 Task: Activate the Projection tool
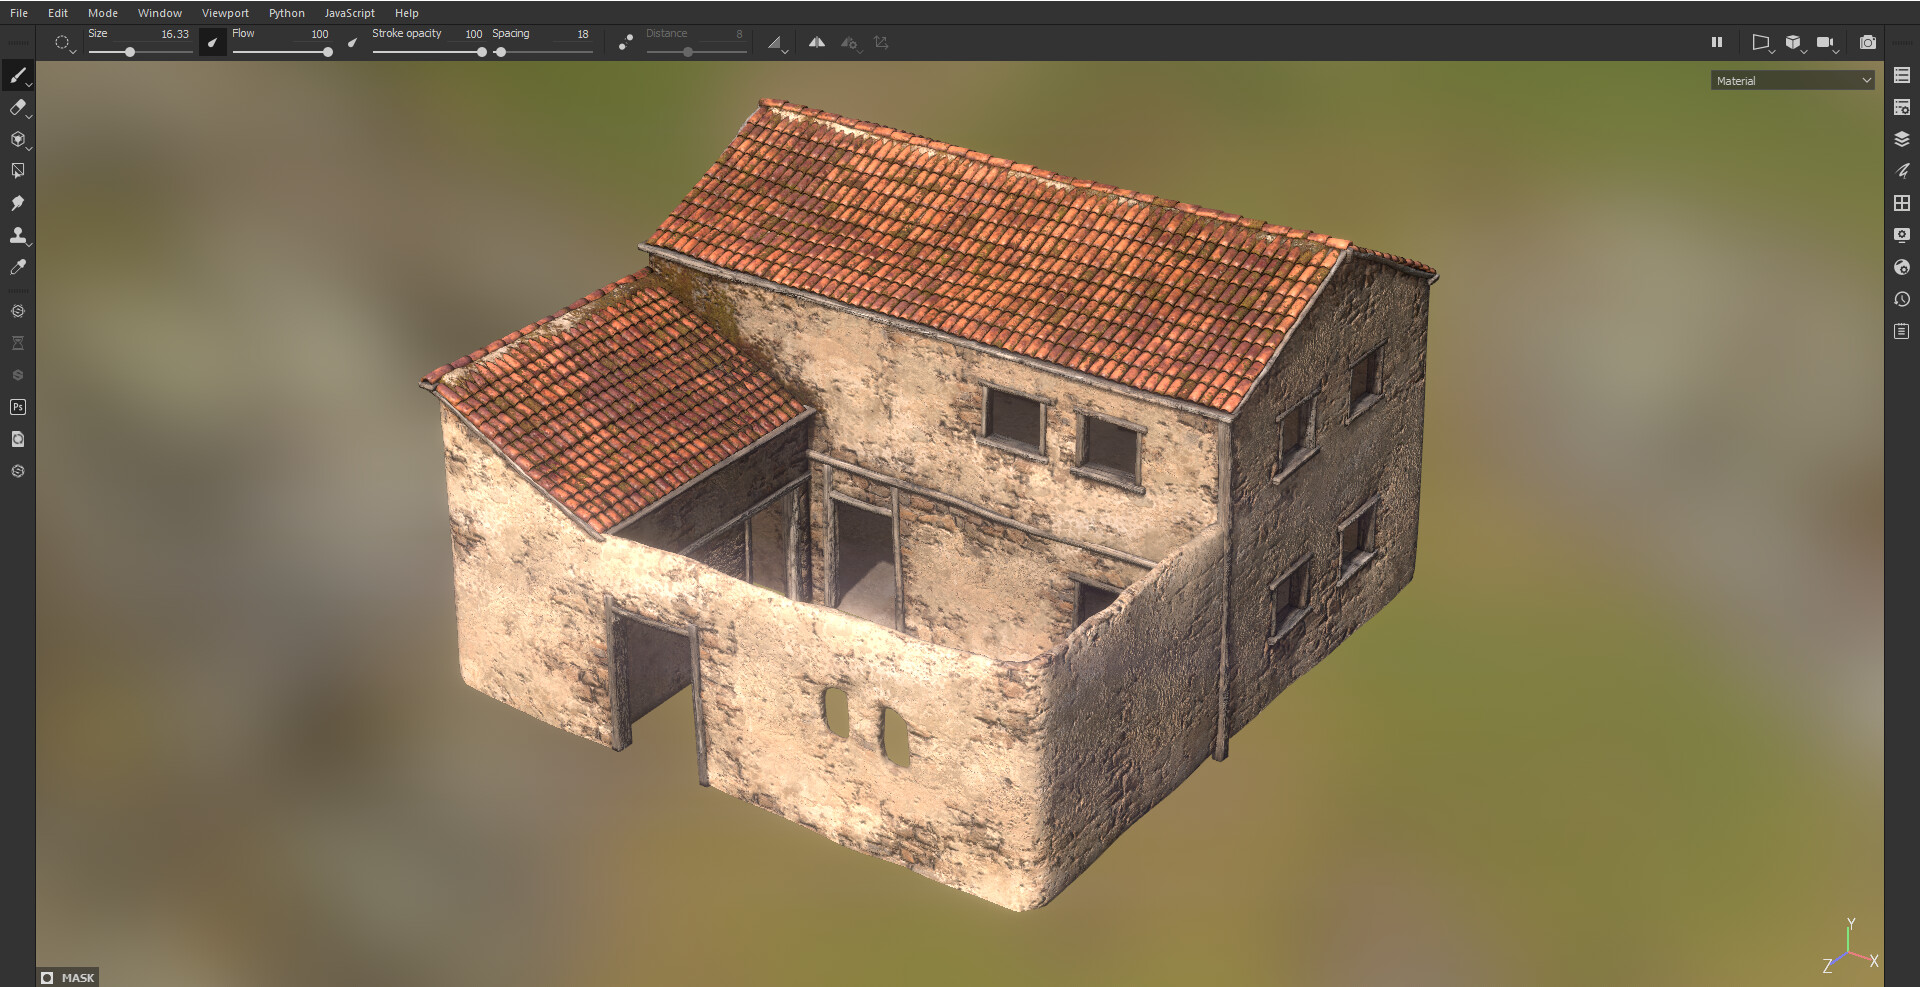(18, 140)
